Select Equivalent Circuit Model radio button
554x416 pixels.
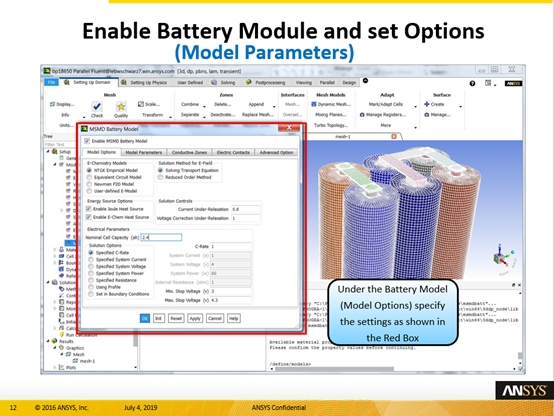89,177
